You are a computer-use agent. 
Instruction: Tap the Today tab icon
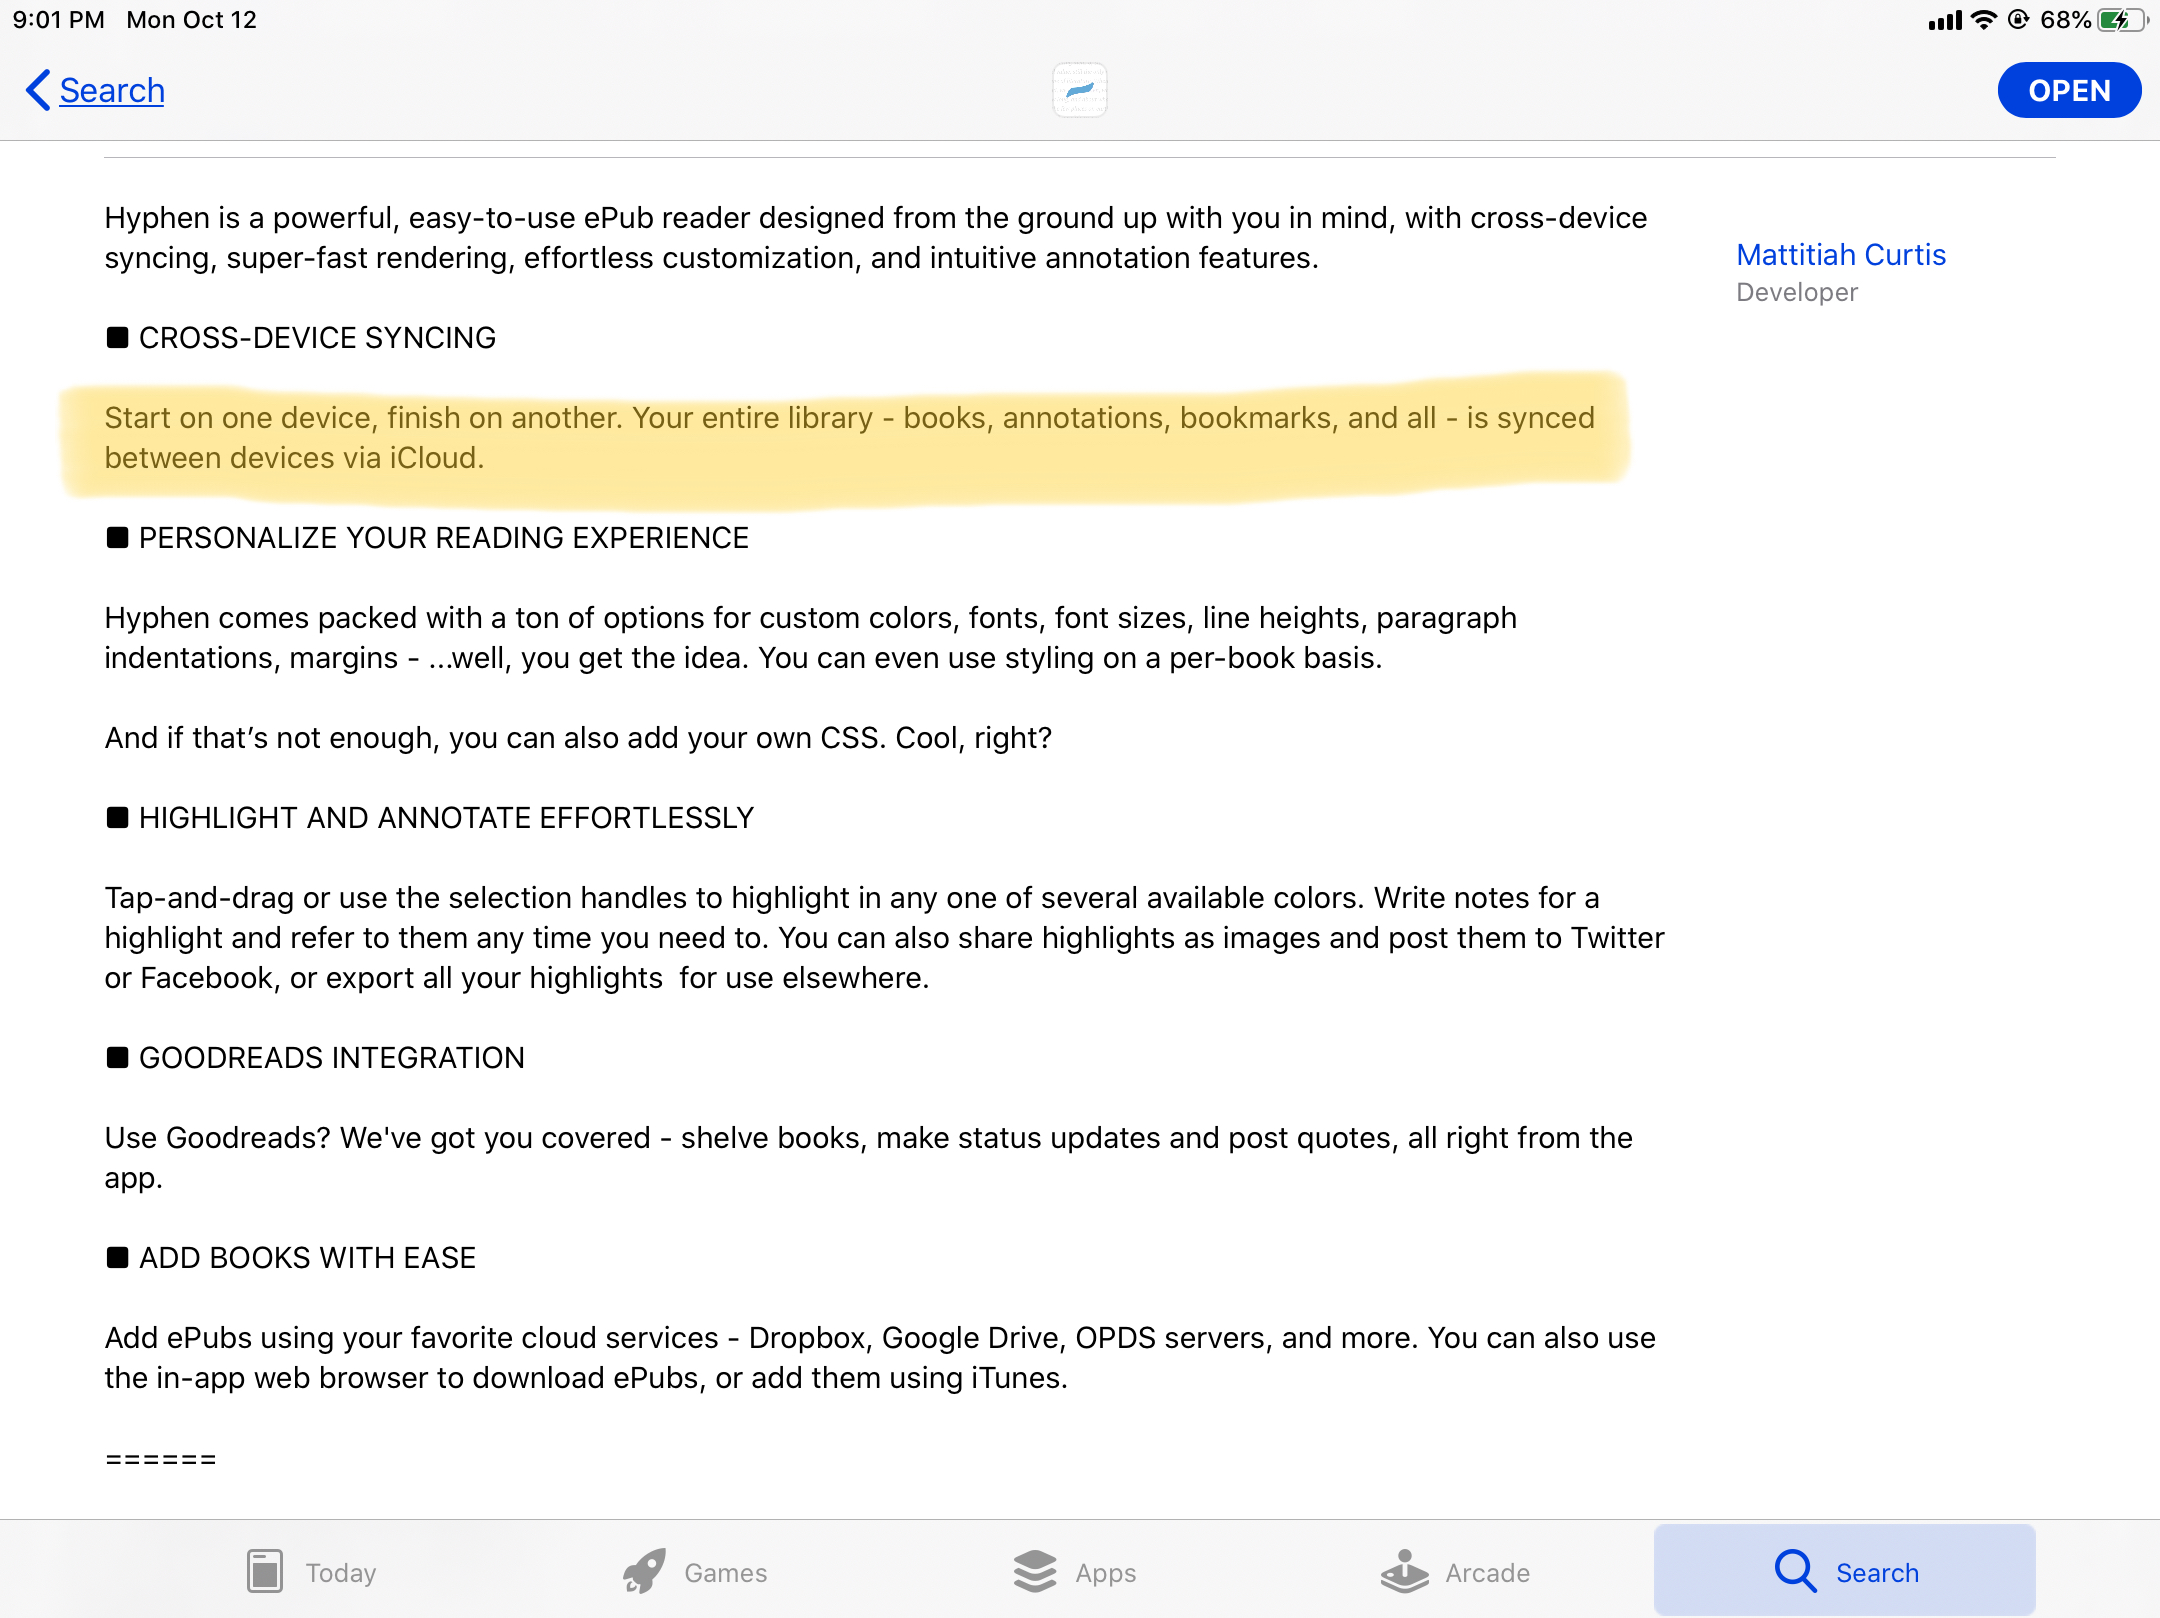point(265,1571)
